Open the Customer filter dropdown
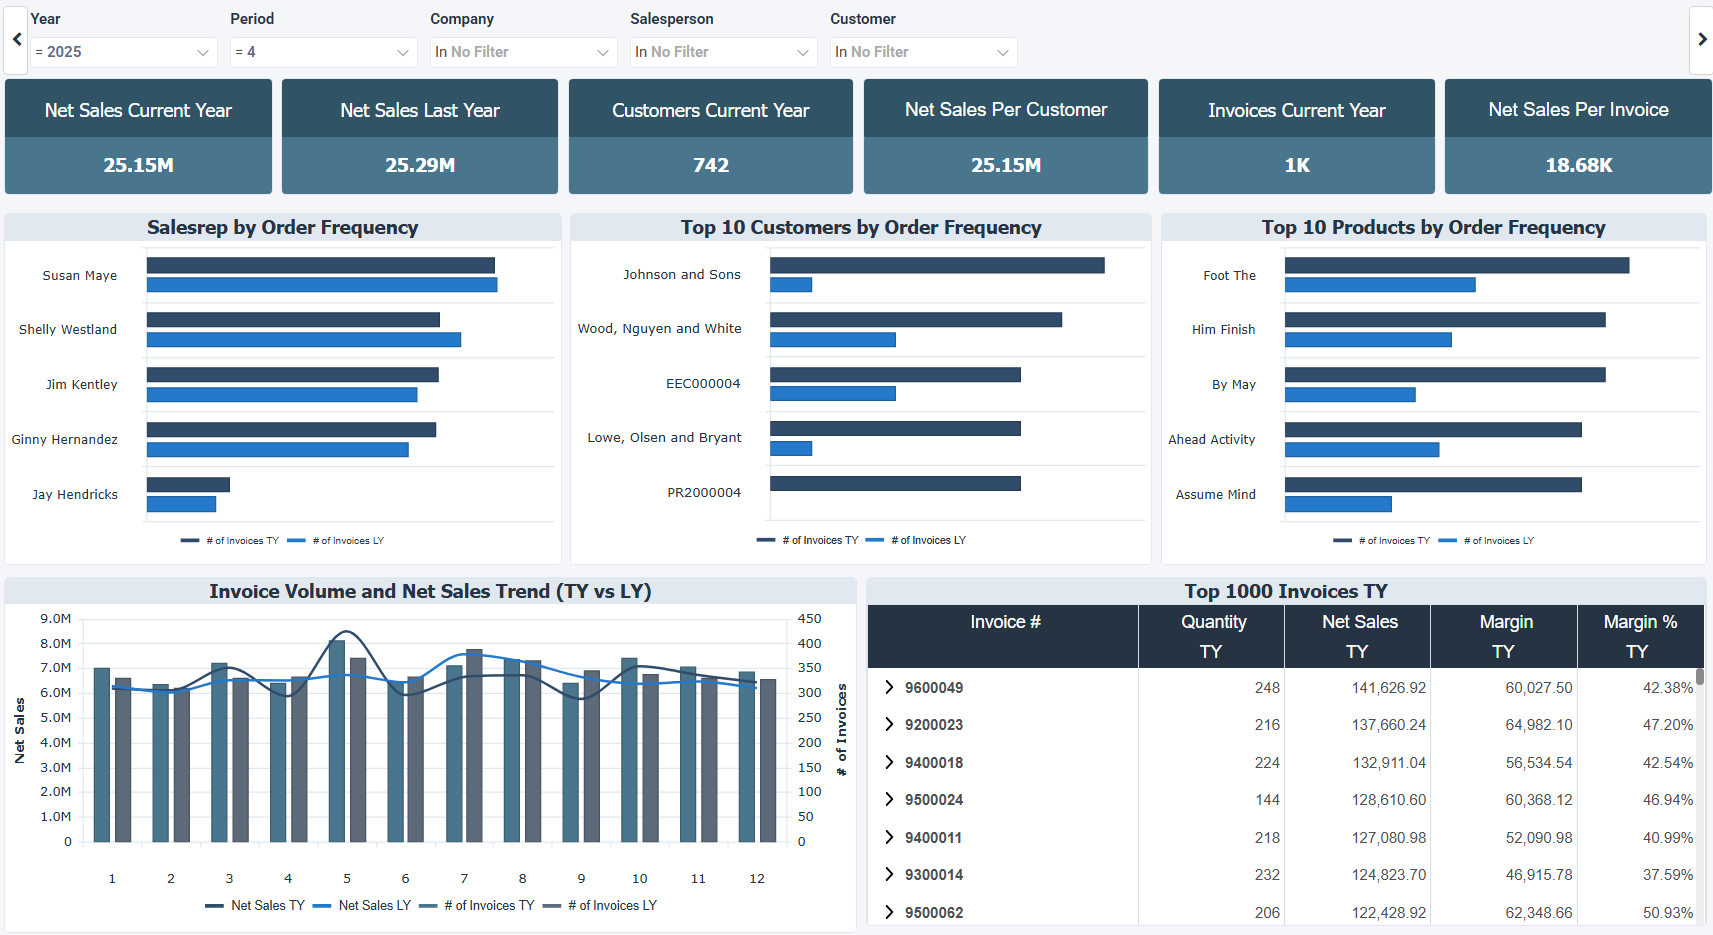1713x935 pixels. (924, 52)
